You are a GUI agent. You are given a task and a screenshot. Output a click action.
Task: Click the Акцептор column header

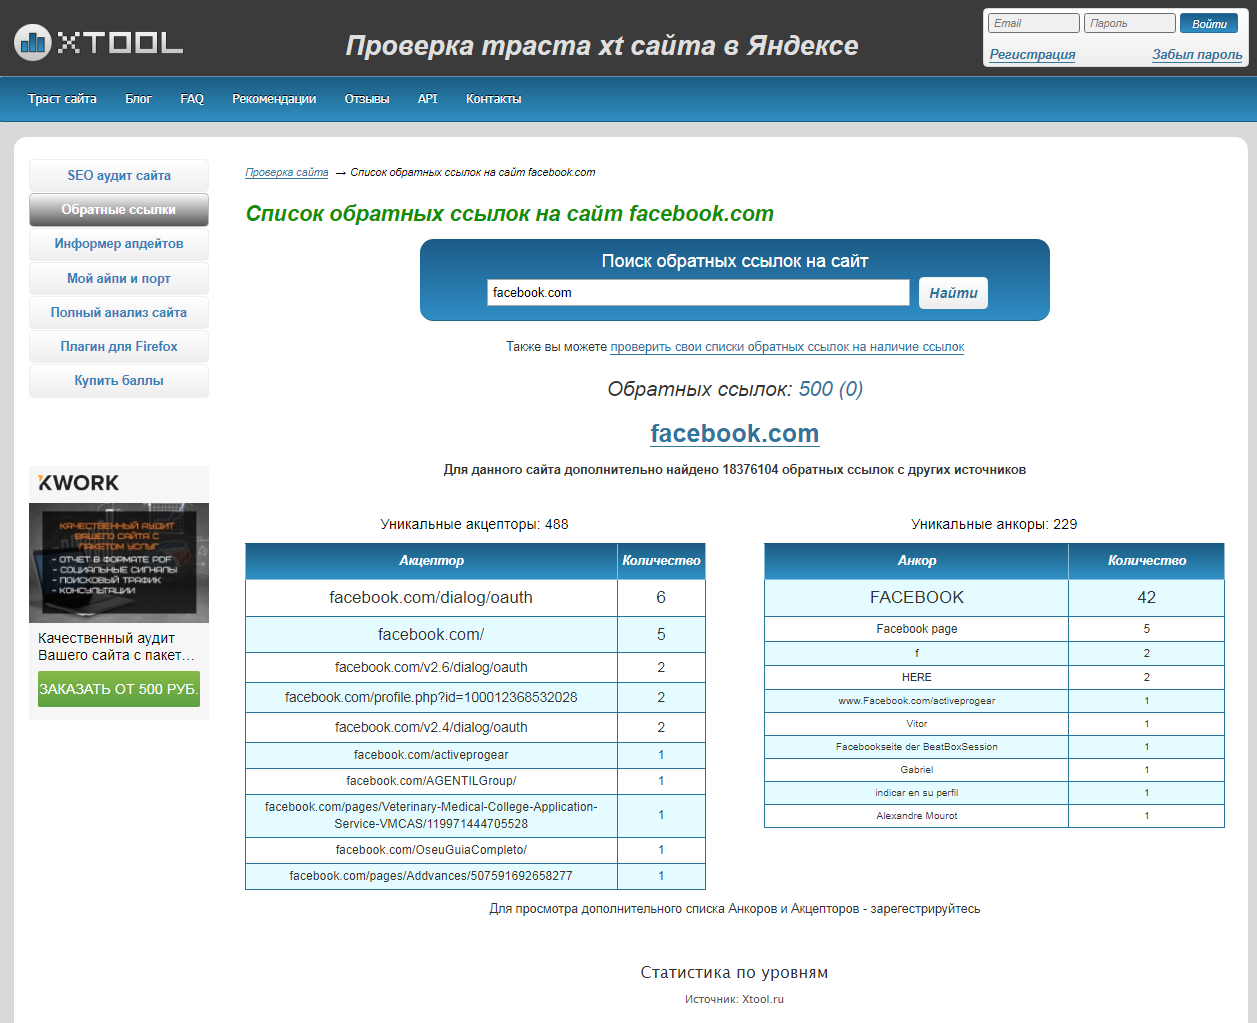(x=431, y=561)
